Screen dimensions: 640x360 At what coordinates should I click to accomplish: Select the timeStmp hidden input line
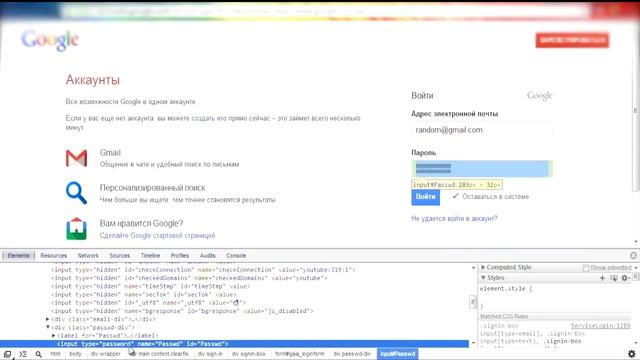click(x=151, y=286)
